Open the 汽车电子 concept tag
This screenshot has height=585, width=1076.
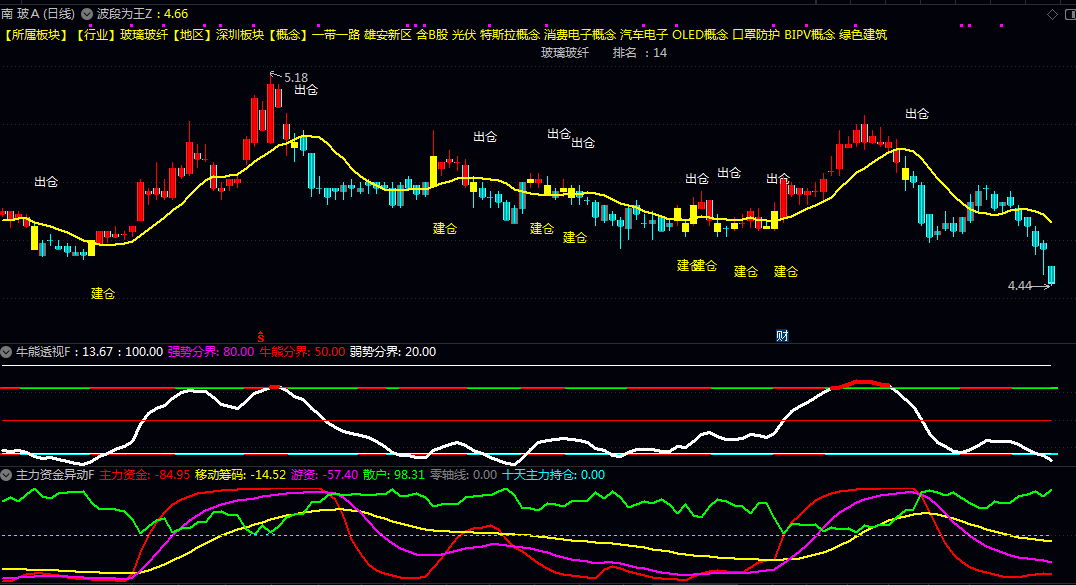click(644, 34)
